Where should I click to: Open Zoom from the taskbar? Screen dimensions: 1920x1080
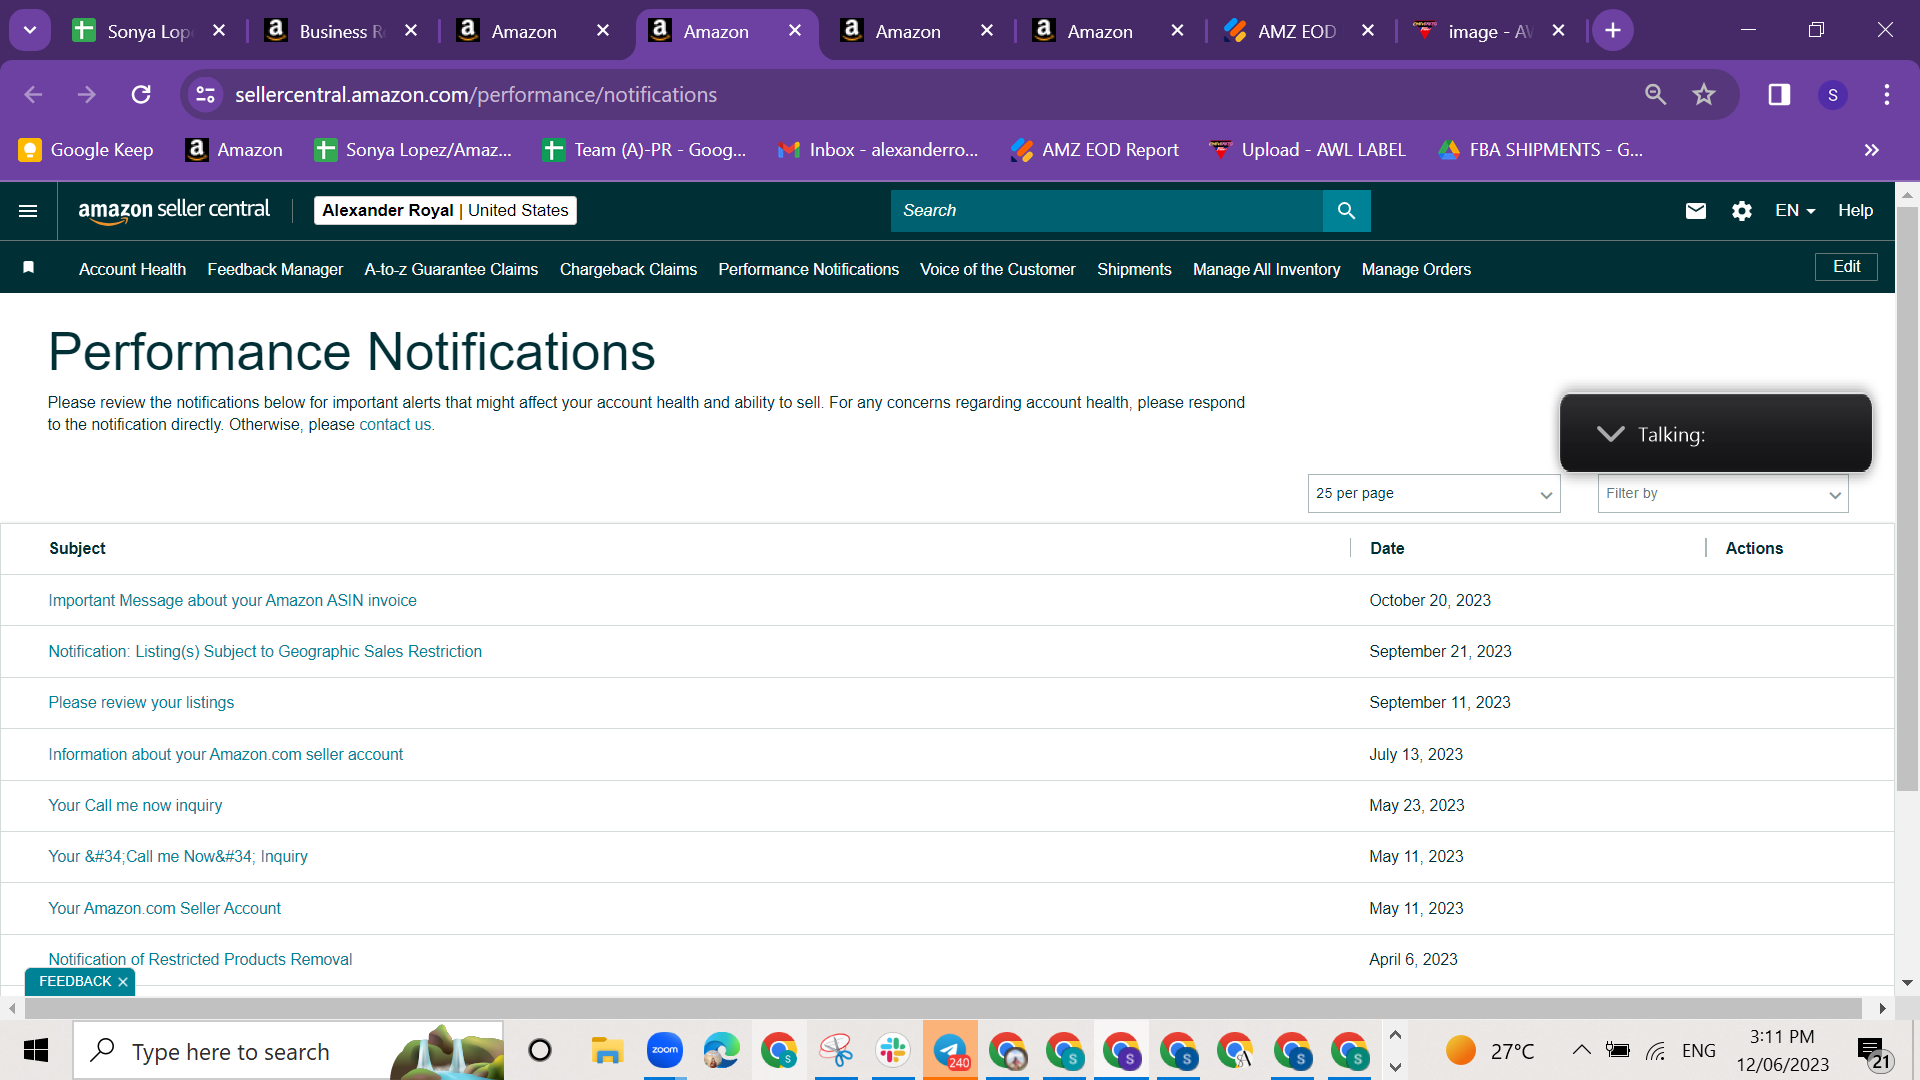pyautogui.click(x=664, y=1050)
